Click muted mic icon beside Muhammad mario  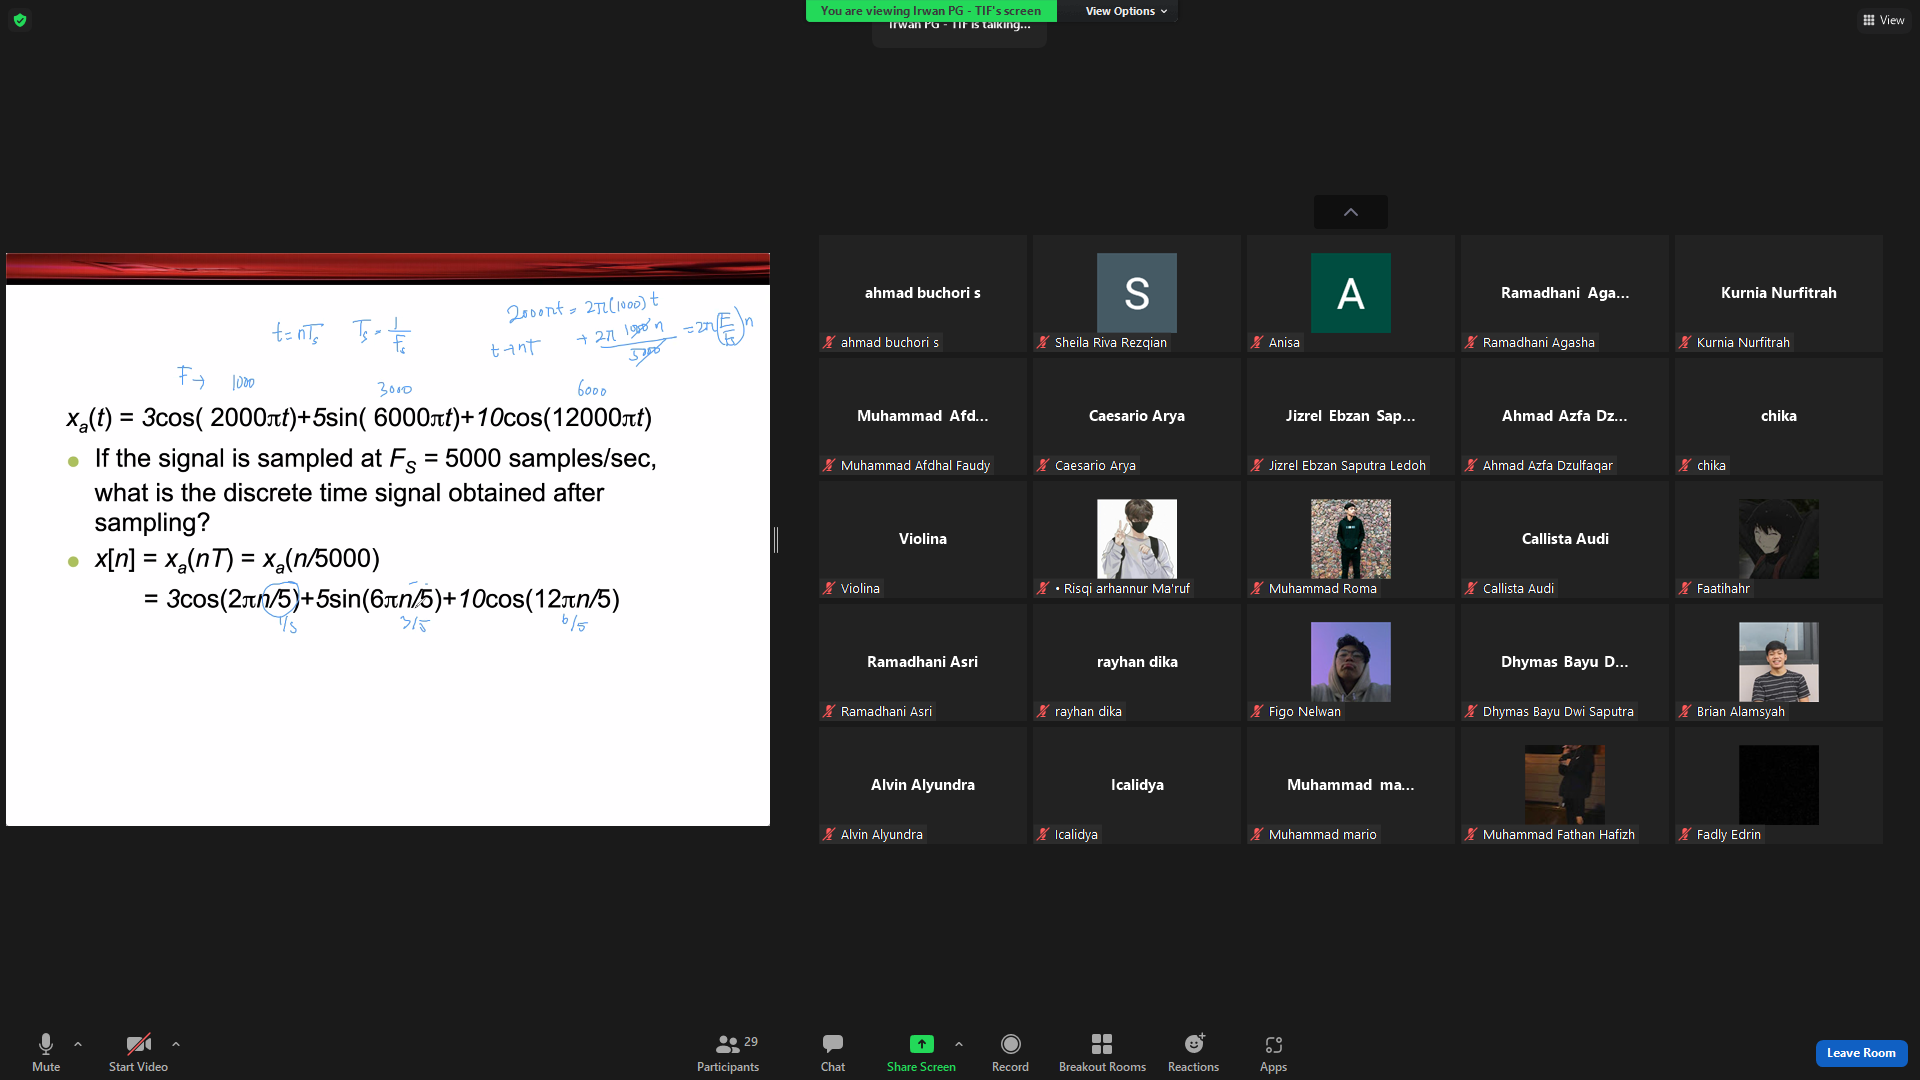(x=1257, y=834)
